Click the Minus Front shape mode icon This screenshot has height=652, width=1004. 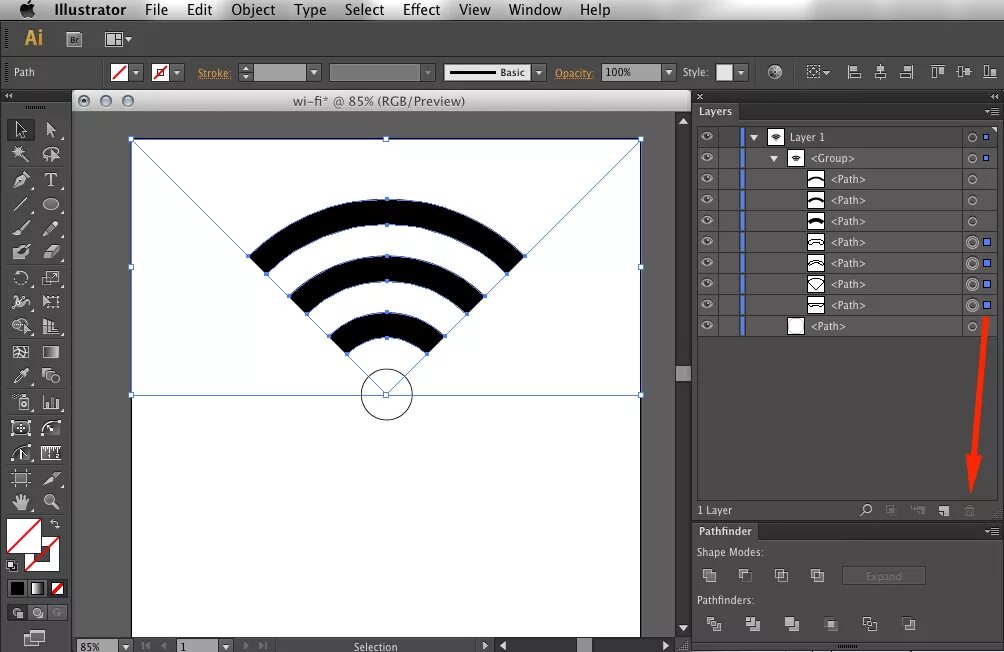tap(744, 575)
